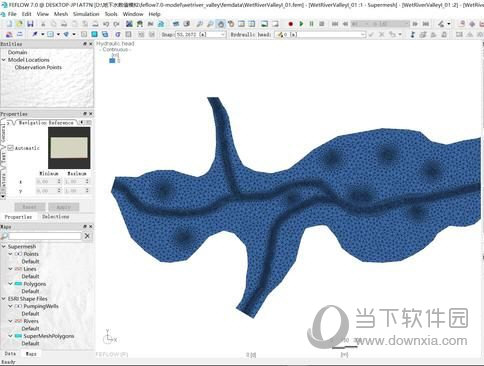Screen dimensions: 484x366
Task: Open the Hydraulic head value dropdown
Action: coord(363,34)
